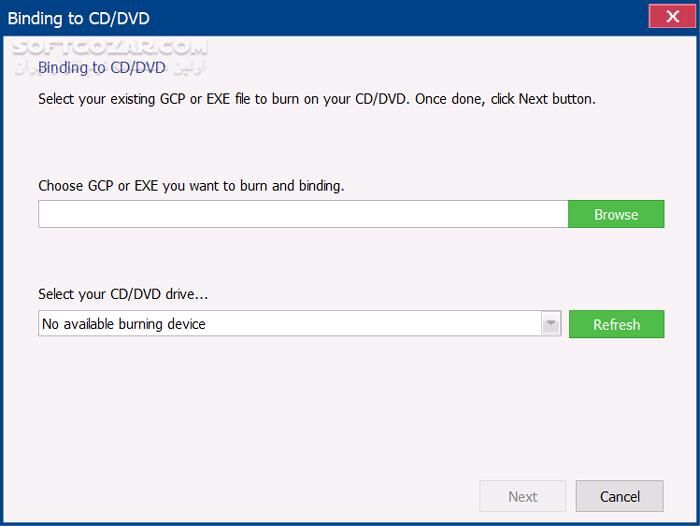
Task: Click the green Browse button
Action: click(616, 214)
